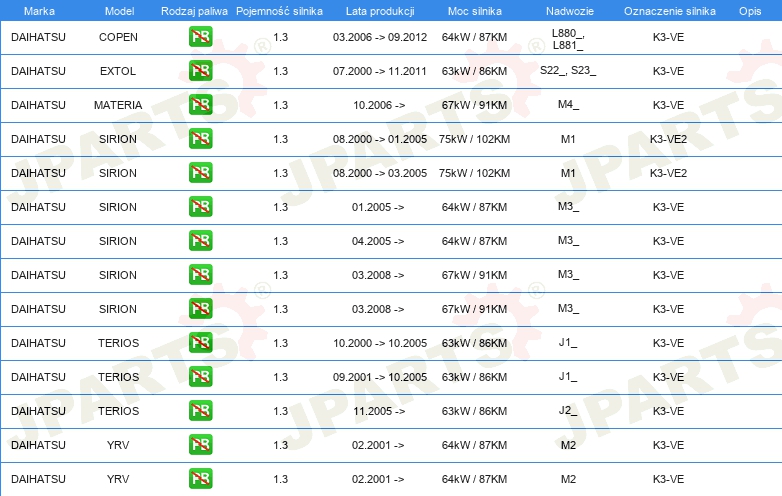The height and width of the screenshot is (496, 782).
Task: Click the Rodzaj paliwa column header
Action: (194, 10)
